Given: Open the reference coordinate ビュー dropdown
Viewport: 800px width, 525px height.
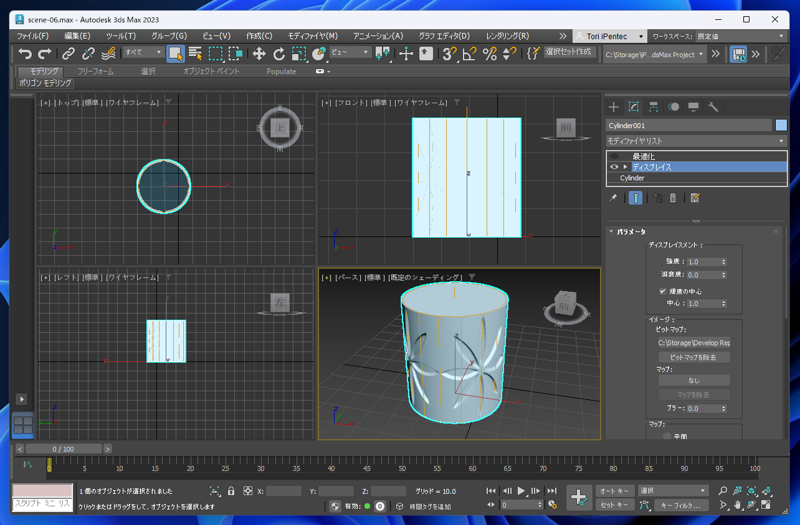Looking at the screenshot, I should [349, 53].
